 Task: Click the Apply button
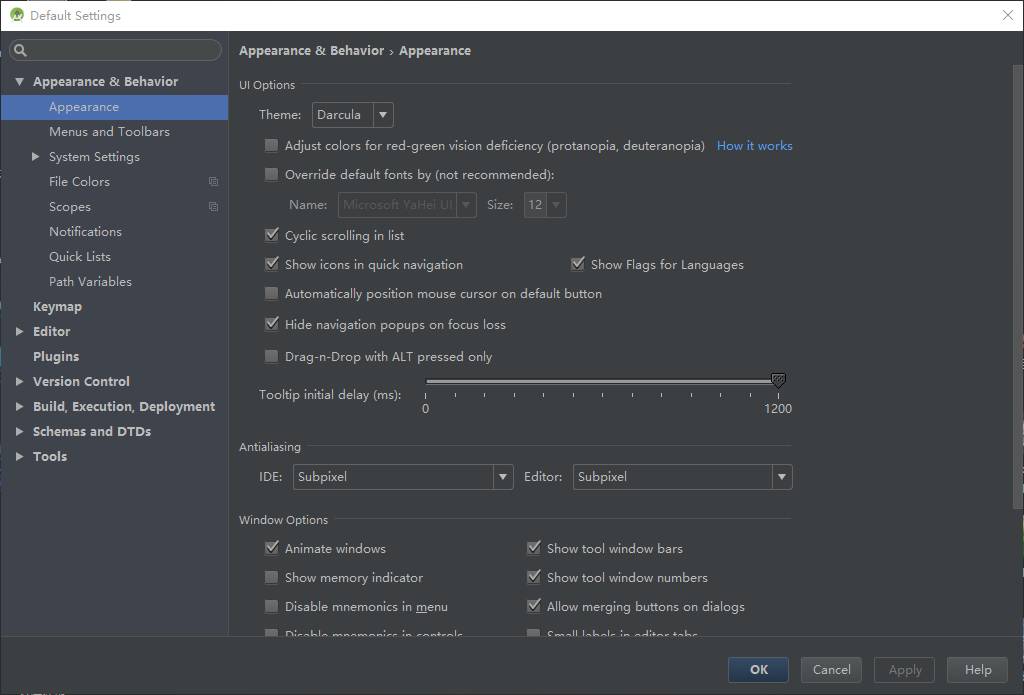(x=904, y=670)
